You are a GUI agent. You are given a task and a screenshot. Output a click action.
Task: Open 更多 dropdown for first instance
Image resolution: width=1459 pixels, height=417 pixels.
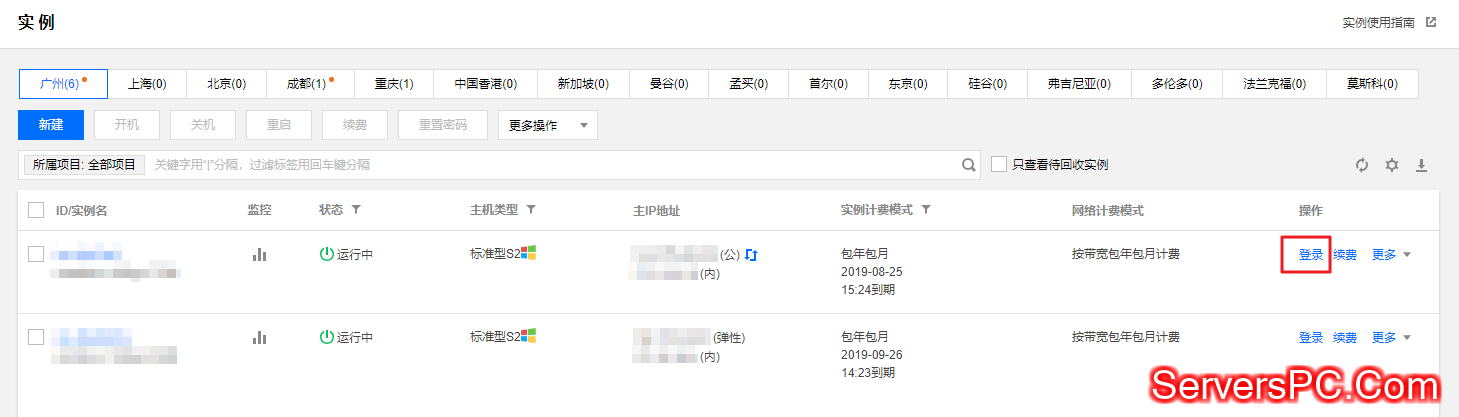1391,255
